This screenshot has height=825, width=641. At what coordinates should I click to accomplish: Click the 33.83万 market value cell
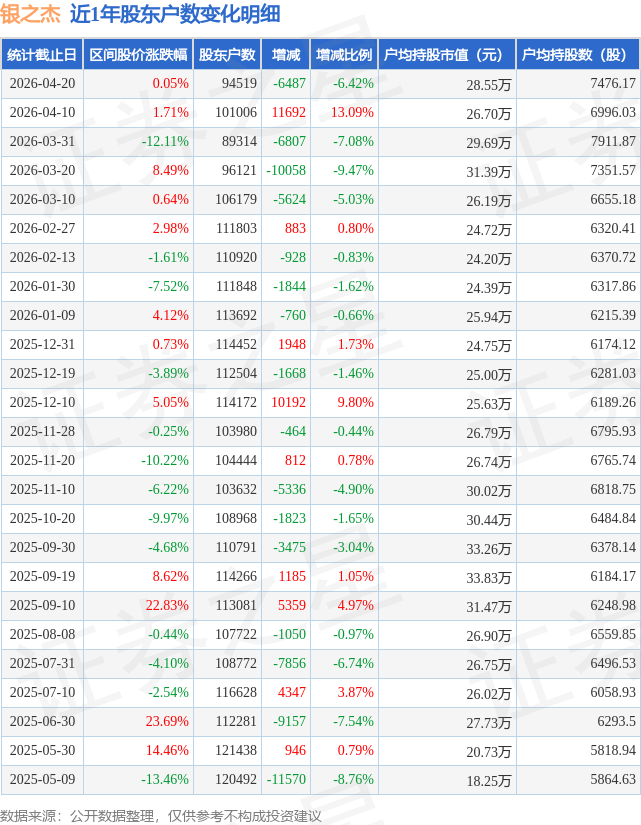[447, 576]
